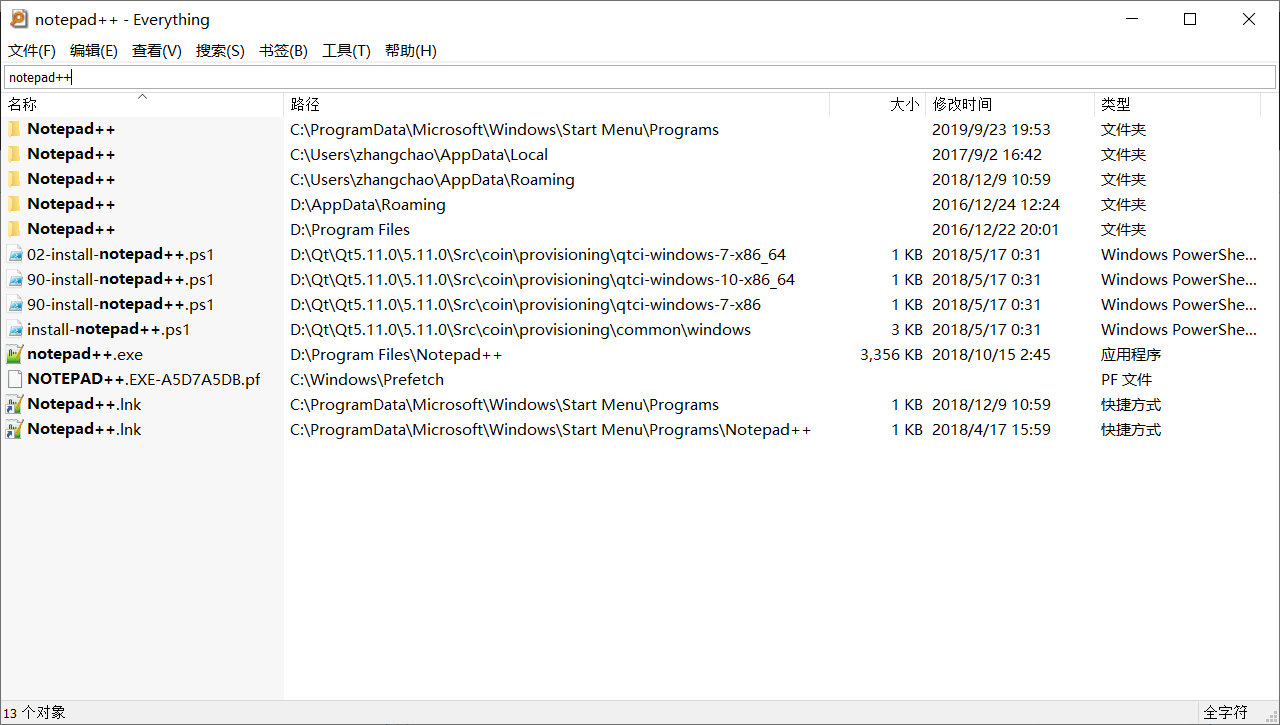Click path C:\Users\zhangchao\AppData\Local
This screenshot has width=1280, height=725.
pos(419,154)
